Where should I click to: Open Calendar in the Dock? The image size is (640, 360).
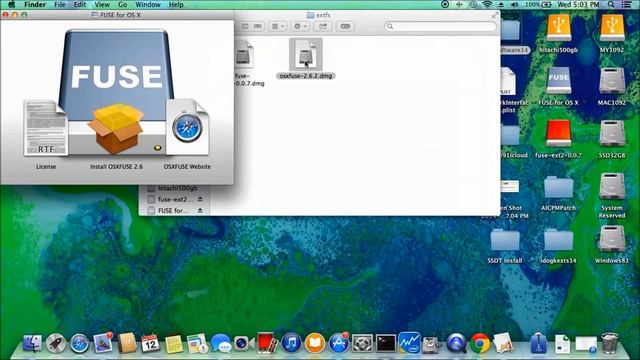tap(150, 343)
